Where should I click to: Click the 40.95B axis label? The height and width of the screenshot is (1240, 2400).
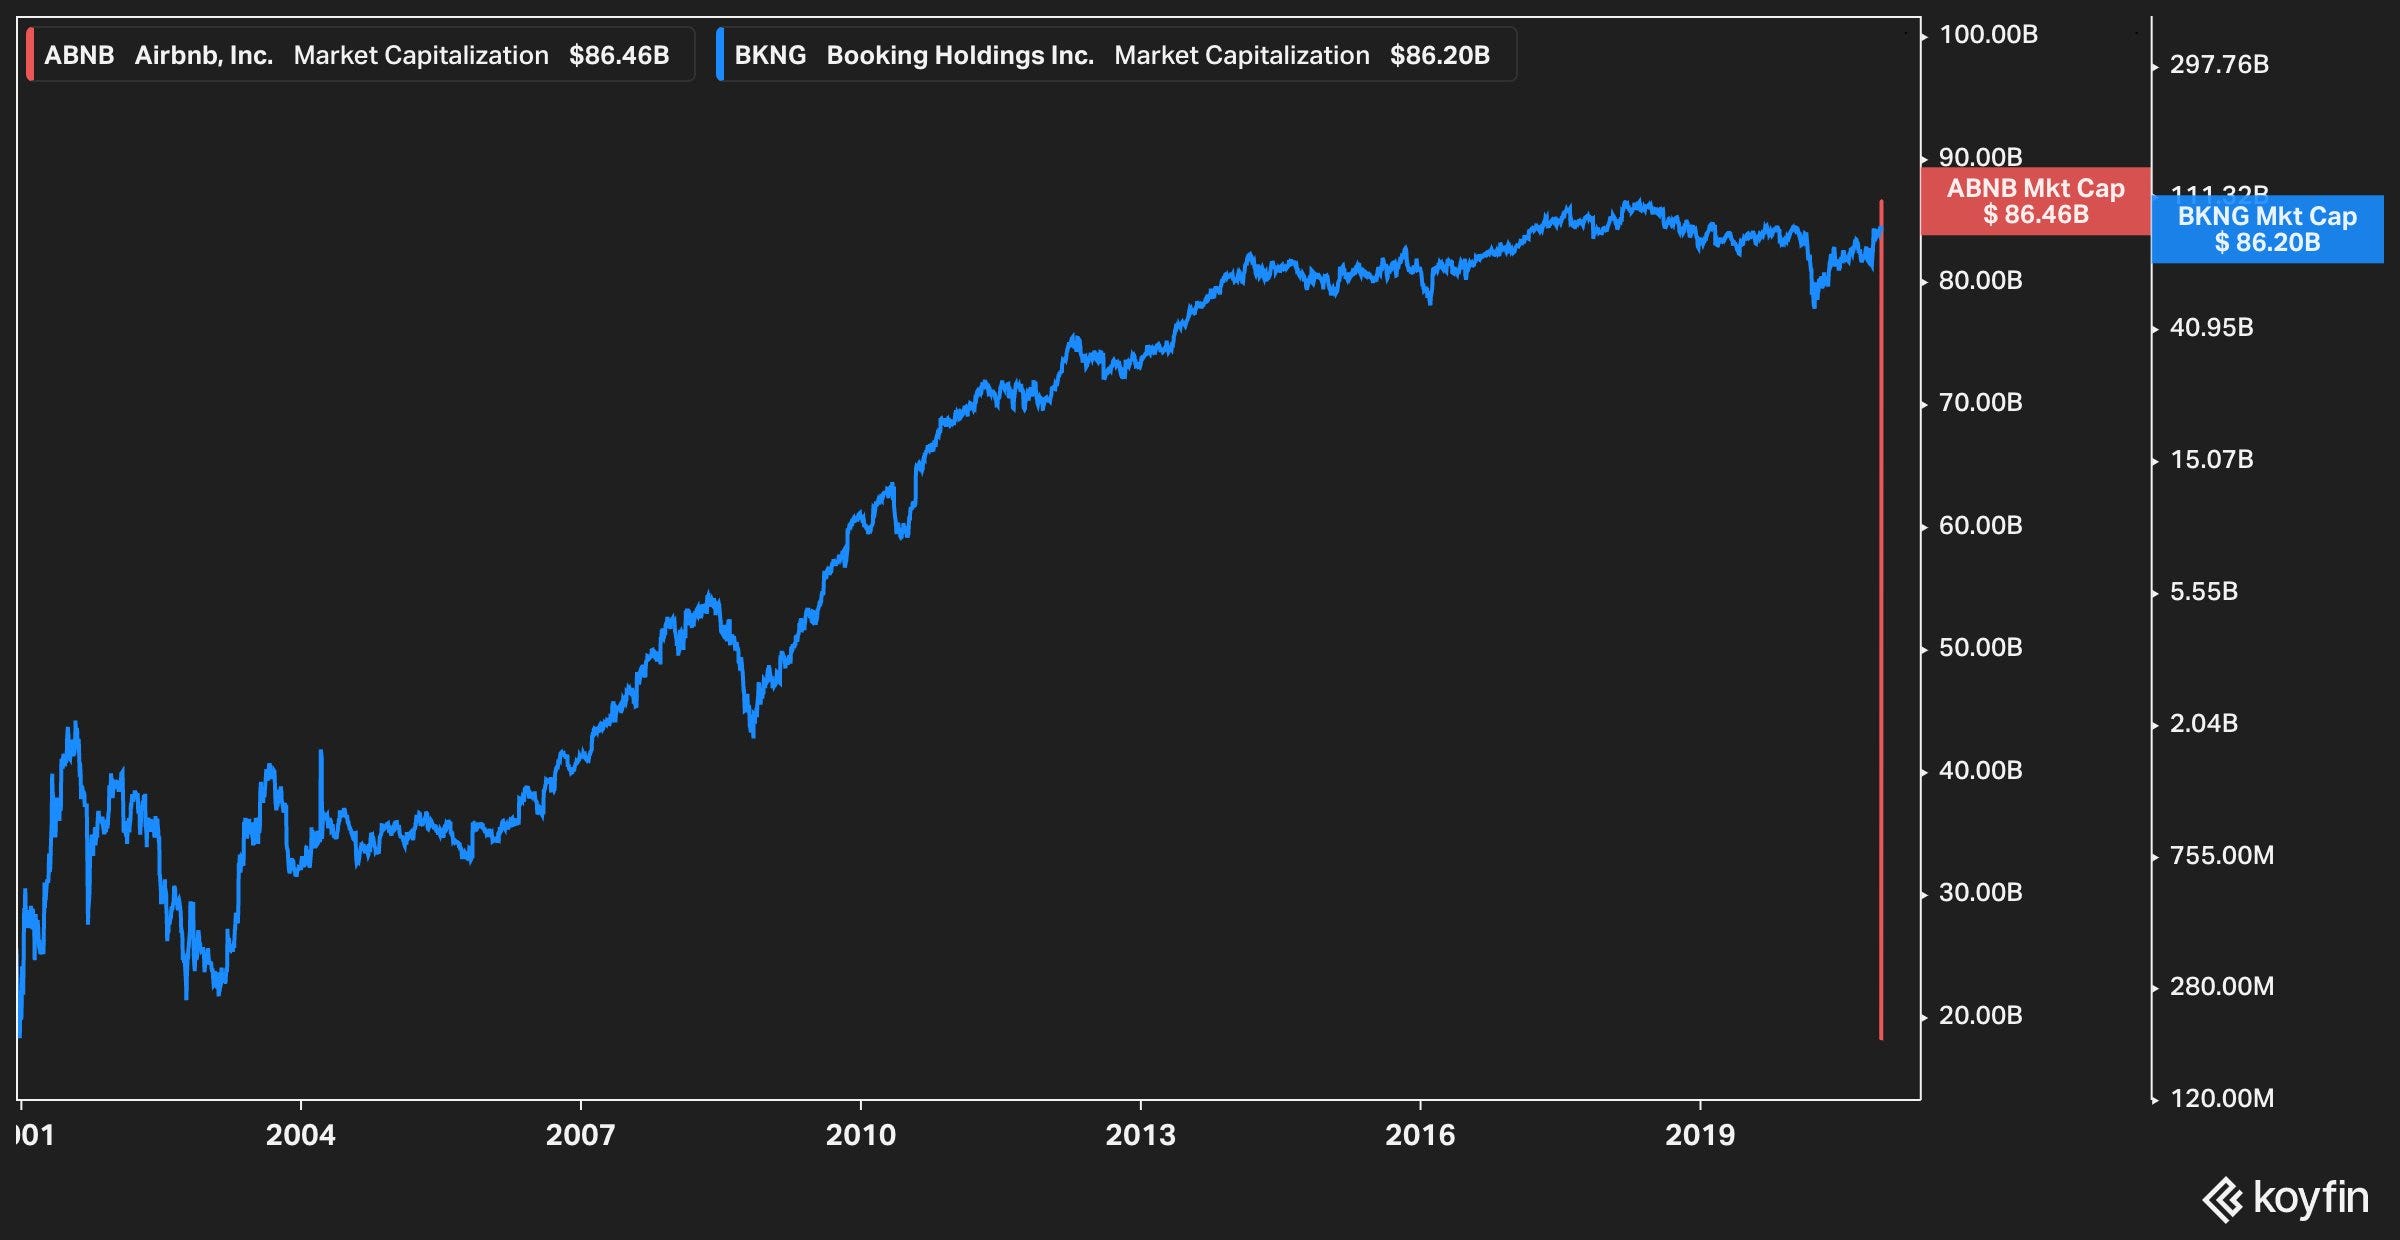pos(2211,328)
